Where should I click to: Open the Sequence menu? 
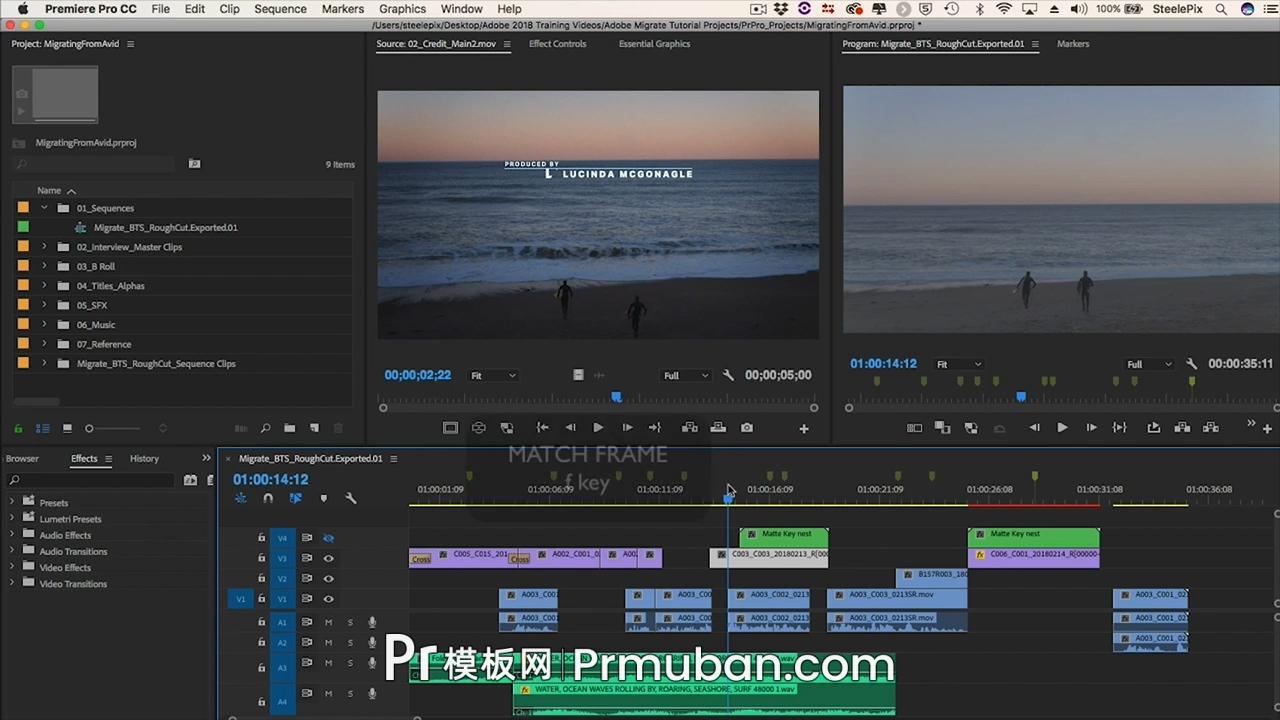coord(280,9)
